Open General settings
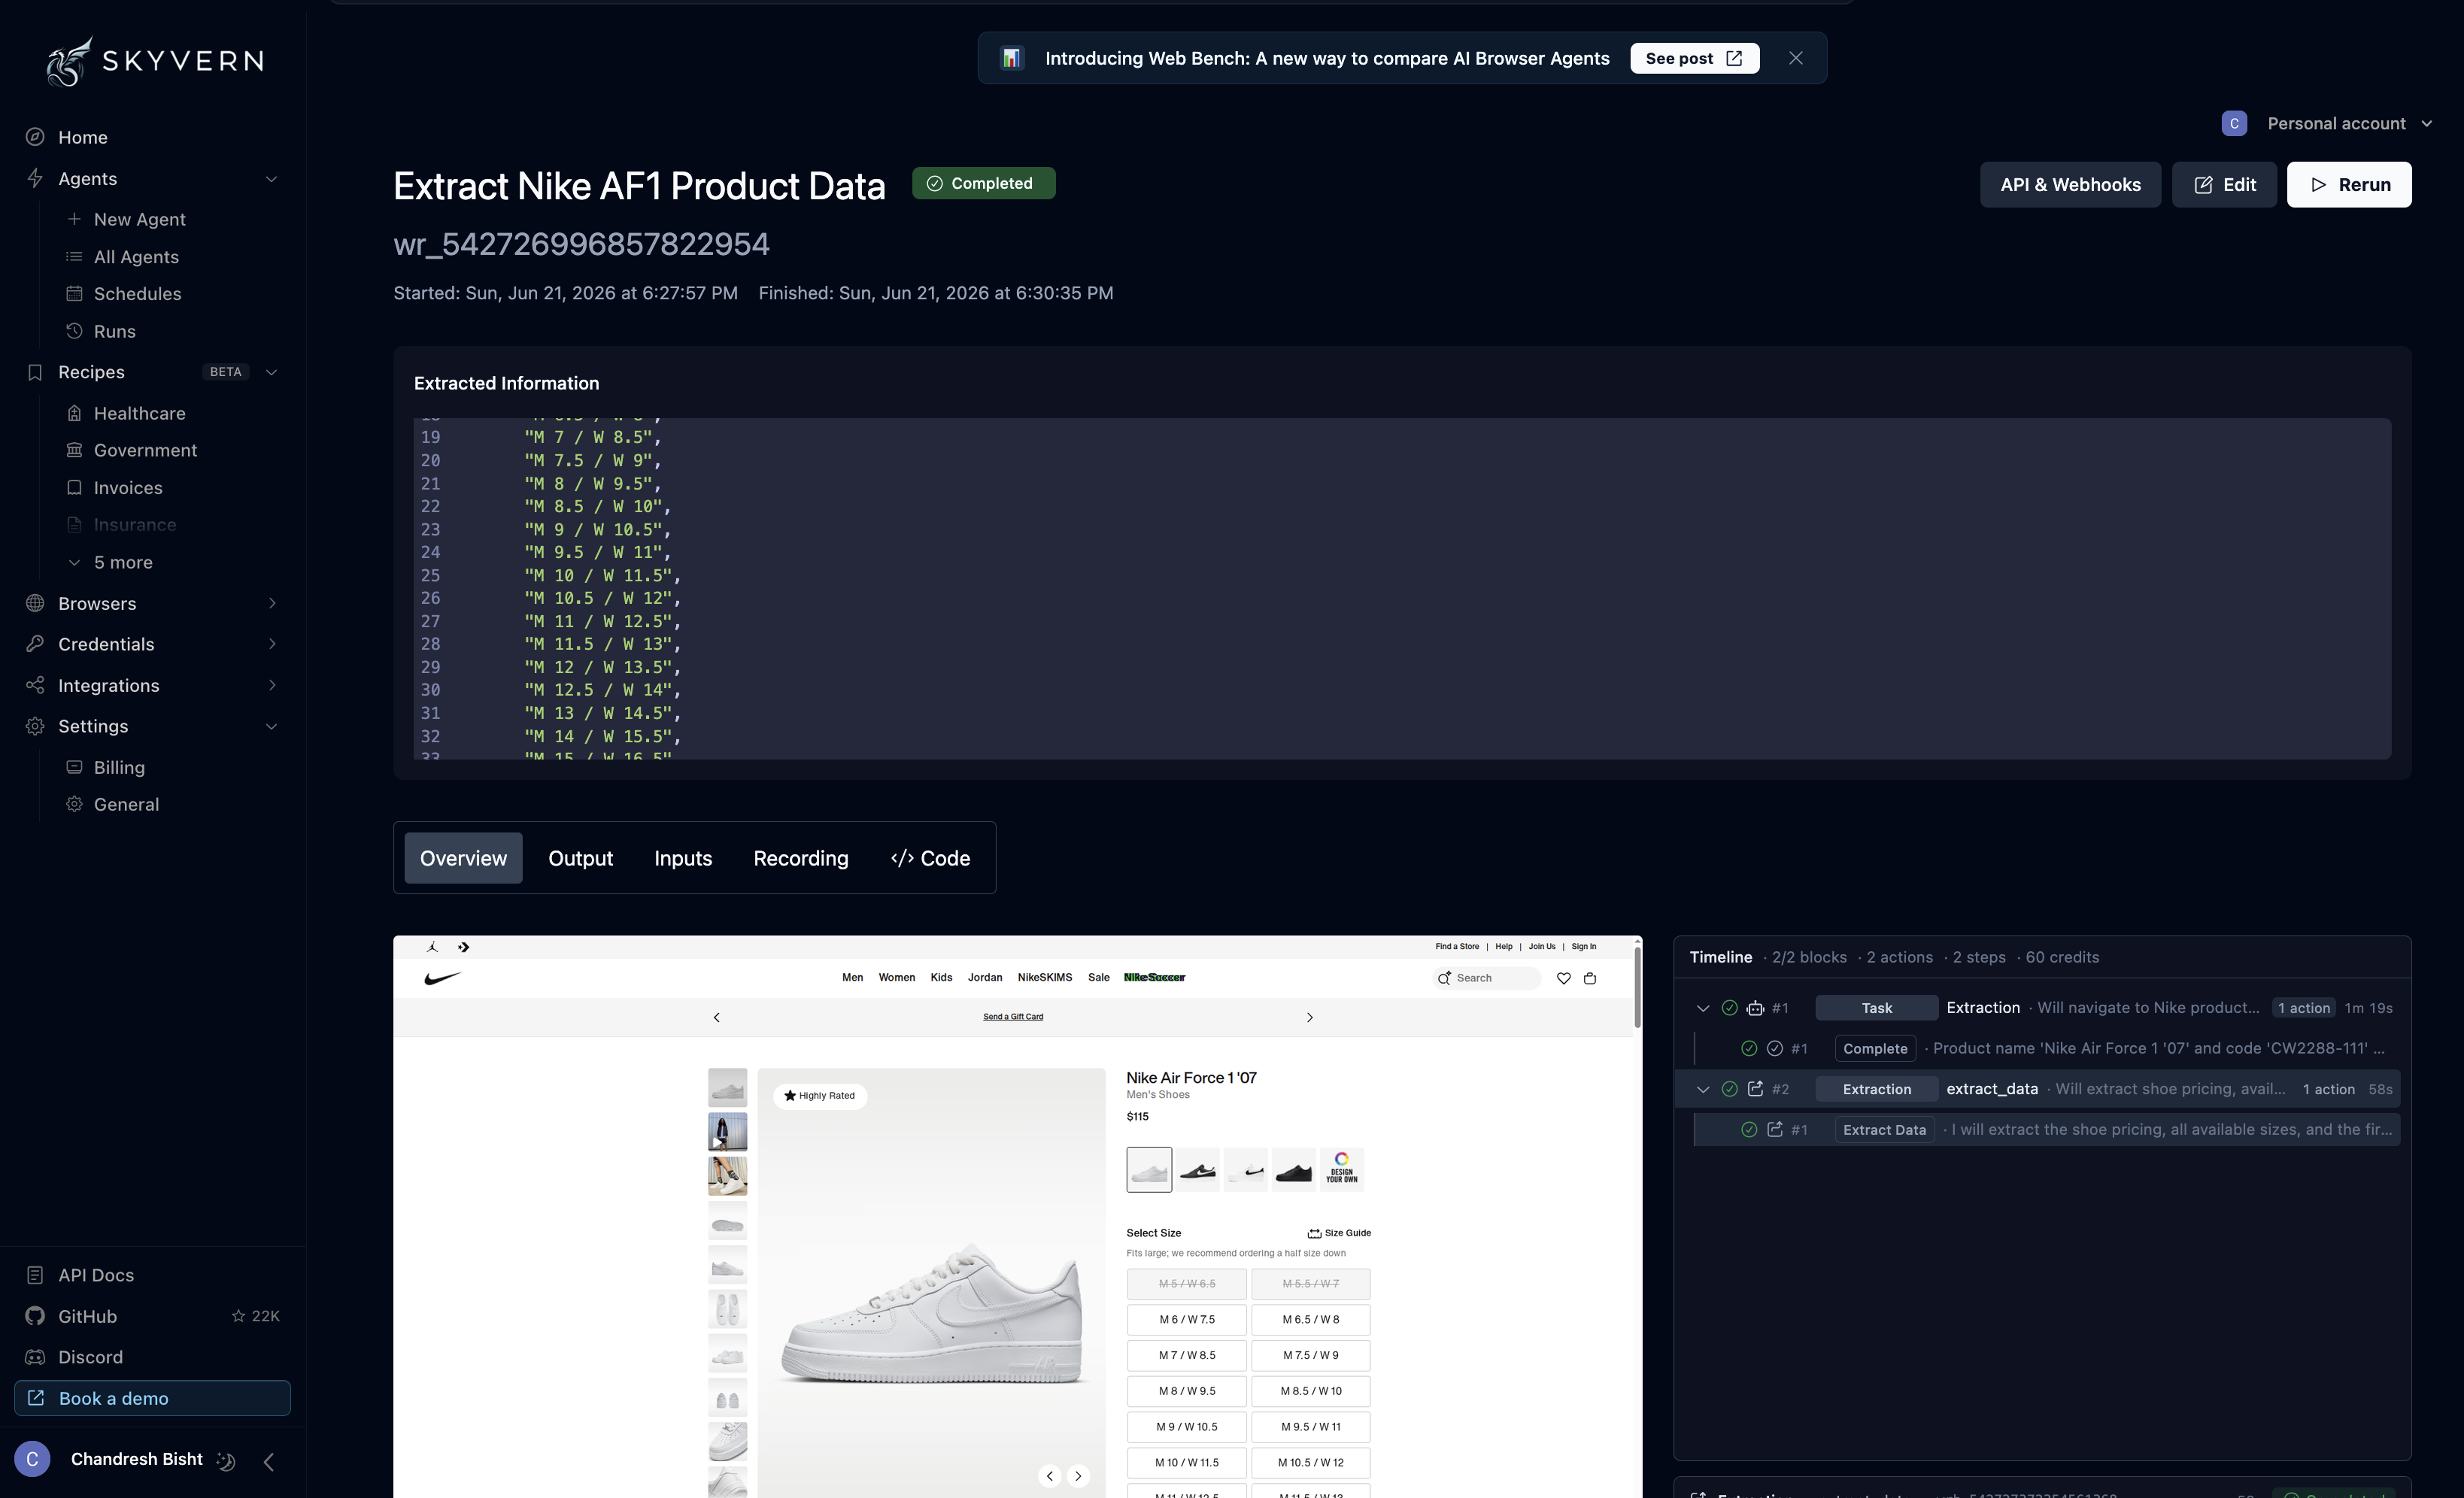 [126, 804]
